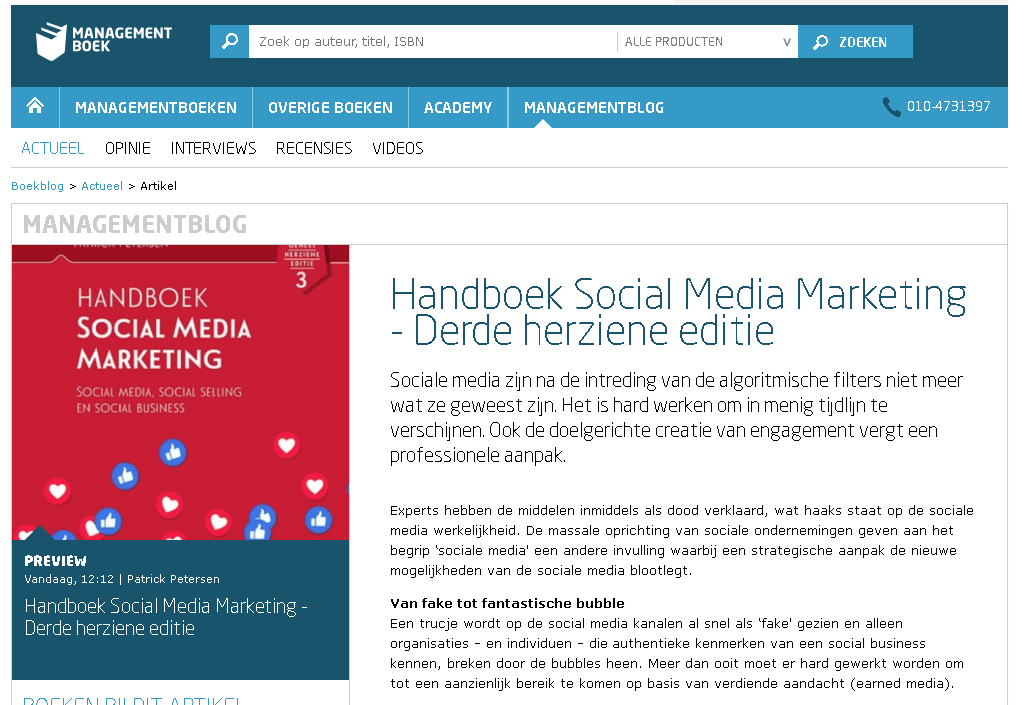Click the magnifier icon left of search field
1027x705 pixels.
[x=229, y=41]
